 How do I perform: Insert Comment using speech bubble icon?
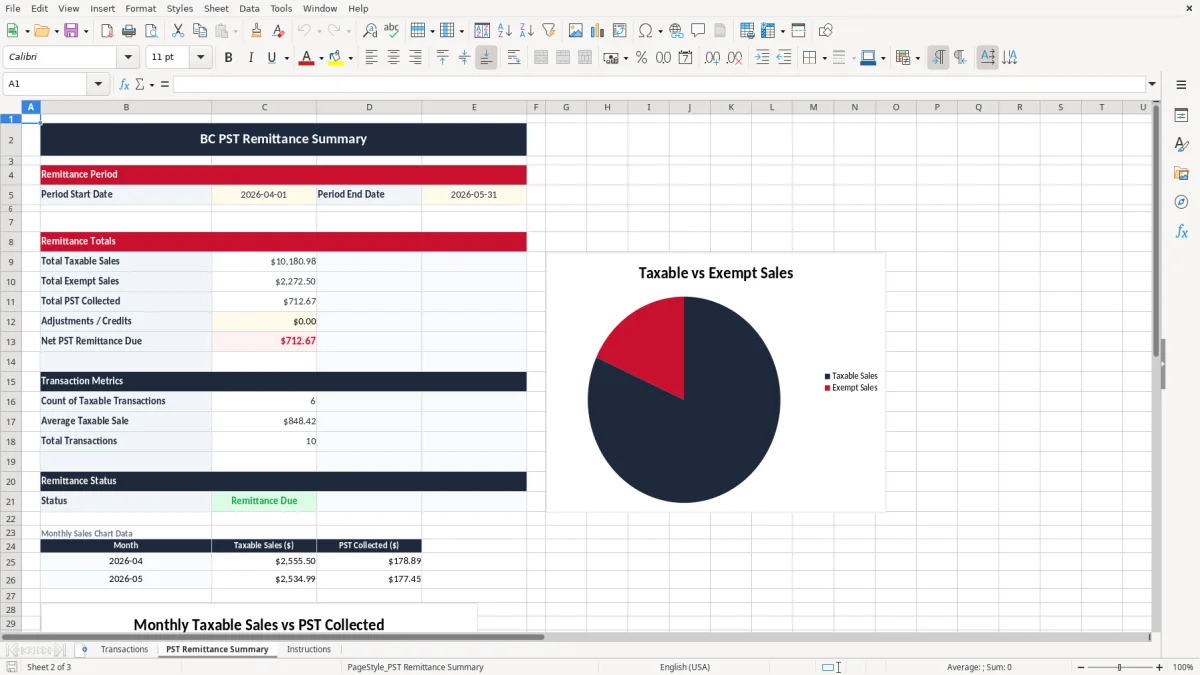(698, 31)
